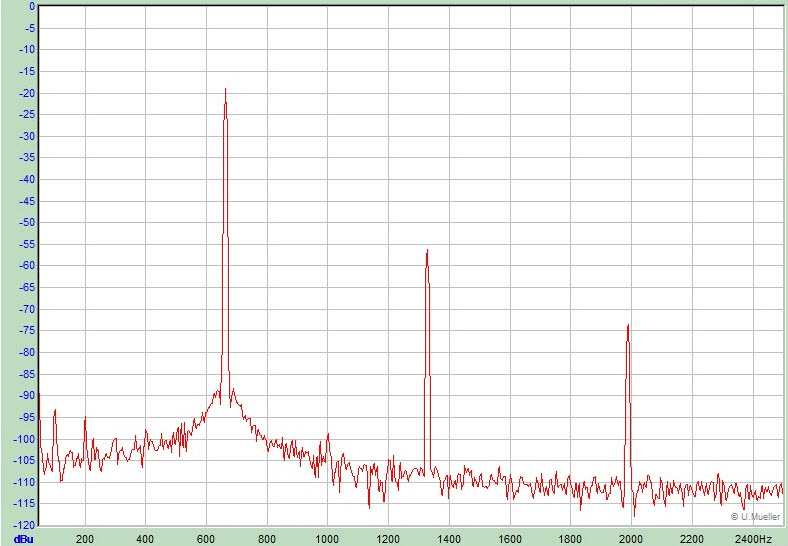Screen dimensions: 788x546
Task: Click the small spike at 200 Hz
Action: (x=85, y=418)
